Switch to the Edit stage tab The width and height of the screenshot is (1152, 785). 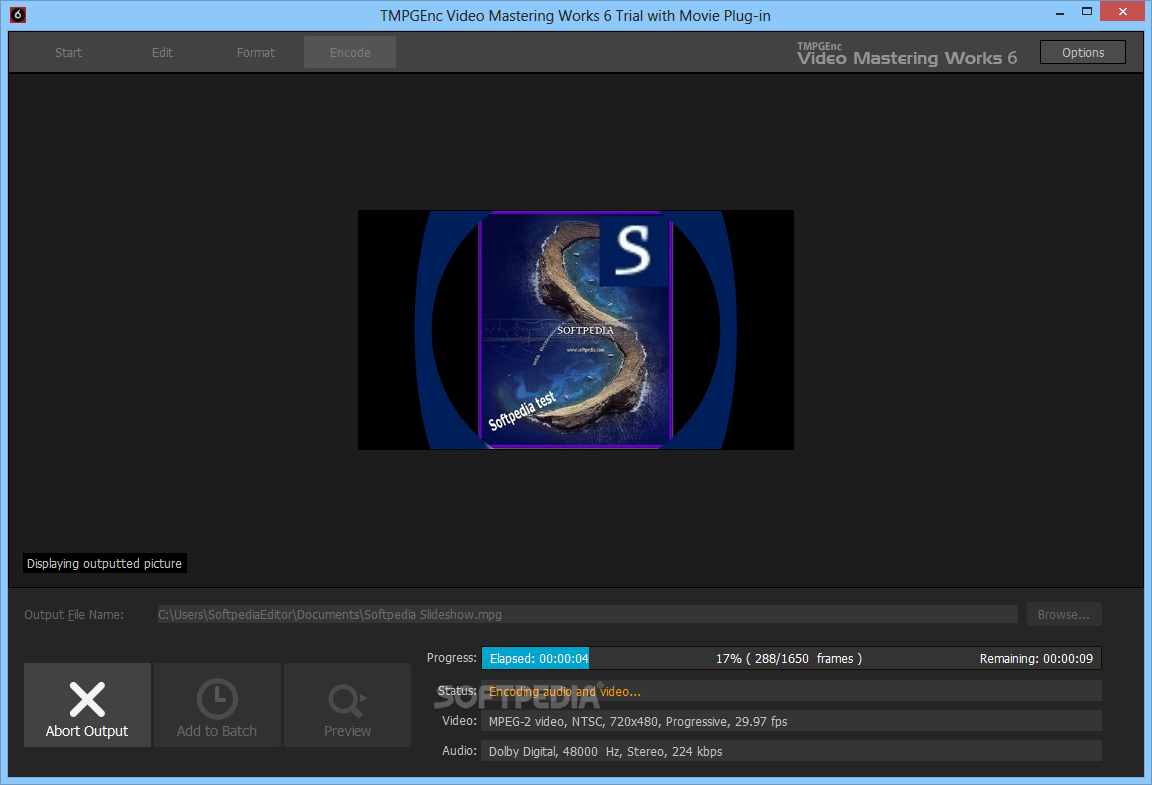click(162, 52)
